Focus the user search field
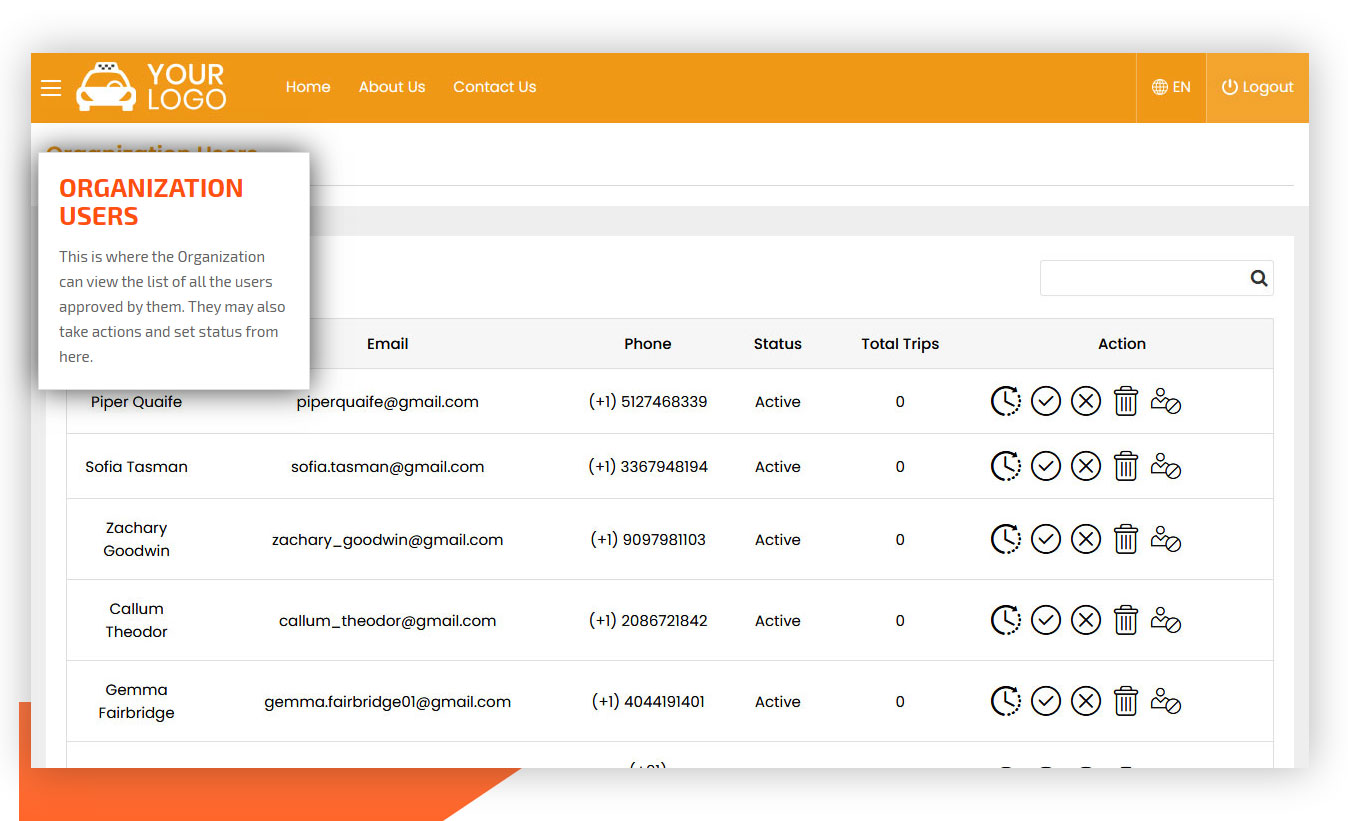This screenshot has width=1348, height=821. coord(1144,278)
